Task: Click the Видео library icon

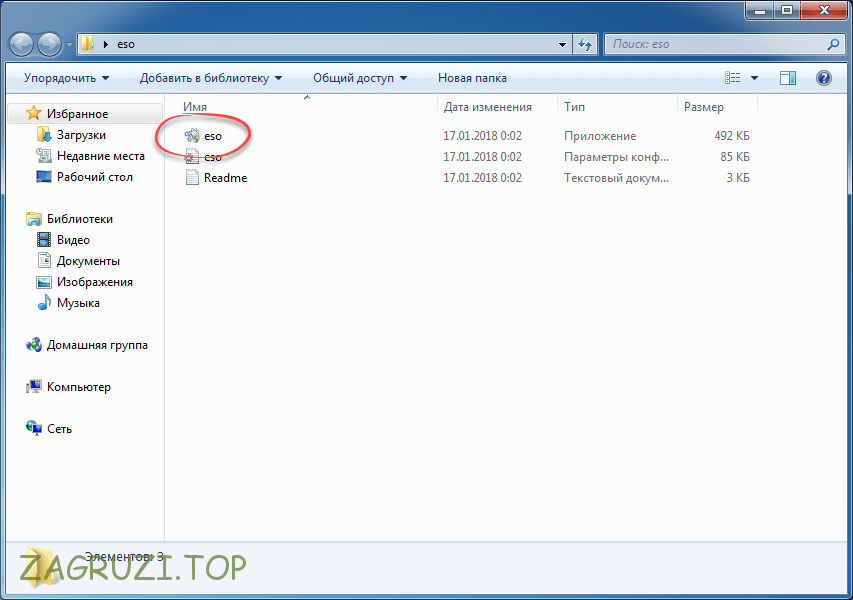Action: 44,239
